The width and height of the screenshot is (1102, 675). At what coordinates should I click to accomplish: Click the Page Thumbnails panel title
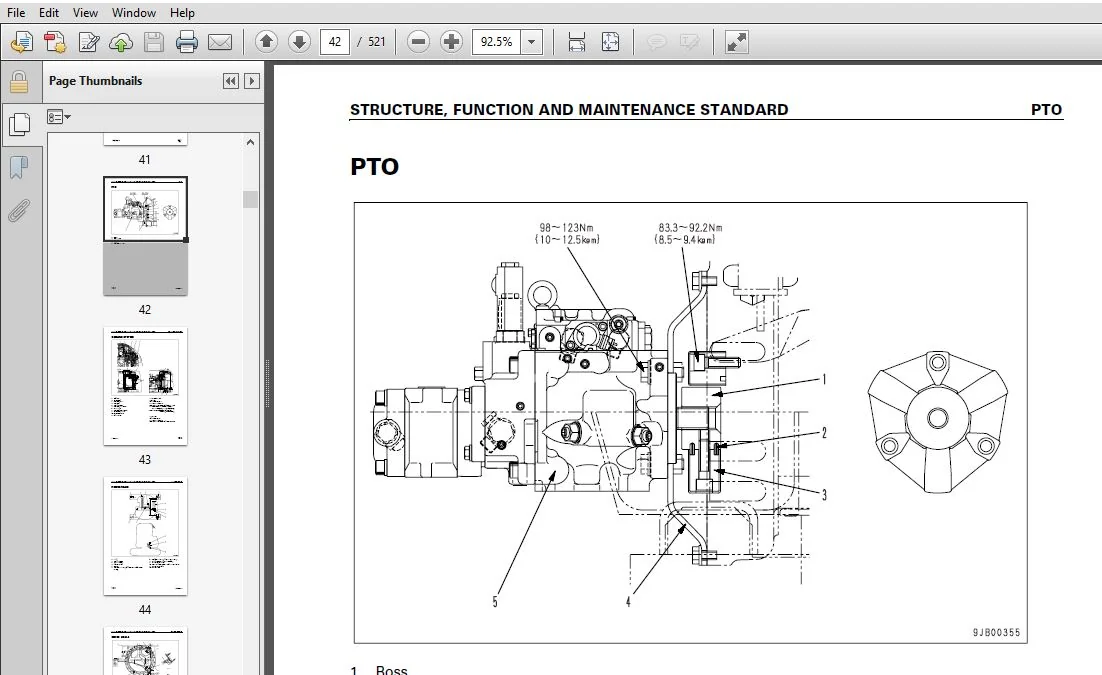click(x=96, y=81)
